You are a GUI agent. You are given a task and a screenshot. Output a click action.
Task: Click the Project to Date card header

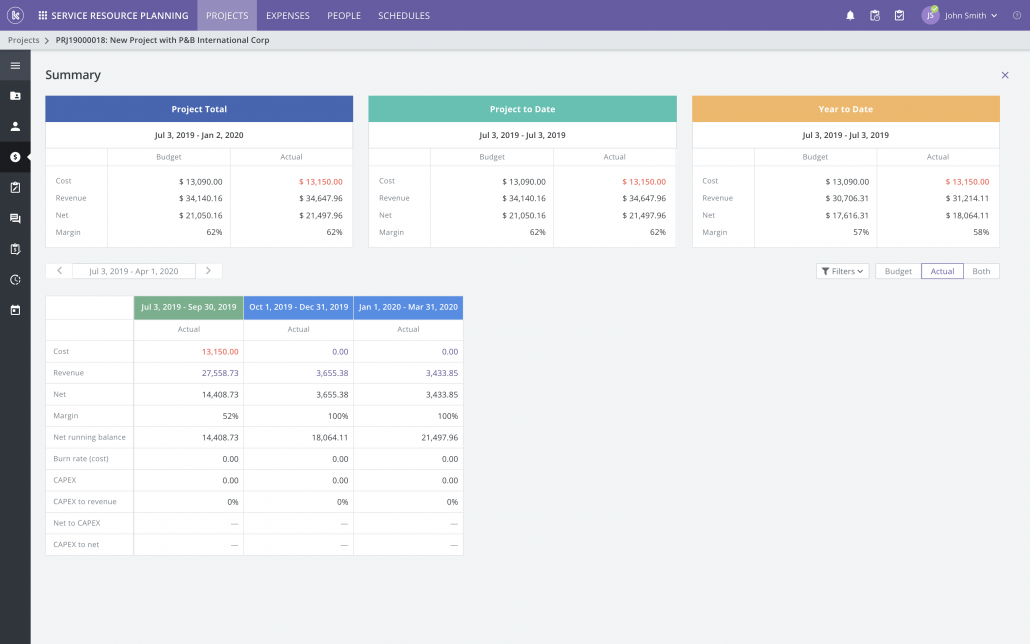522,109
